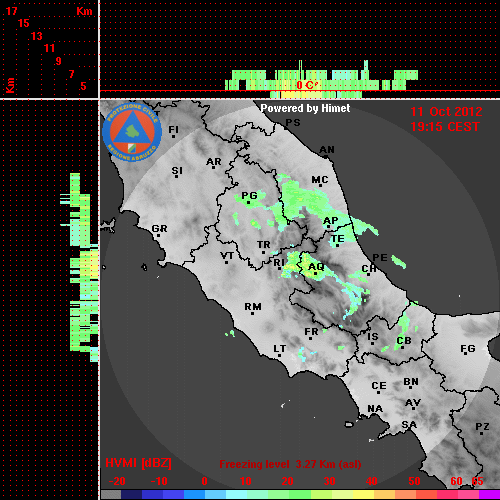Screen dimensions: 500x500
Task: Click the 'HVMI [dBZ]' product label
Action: pyautogui.click(x=138, y=463)
